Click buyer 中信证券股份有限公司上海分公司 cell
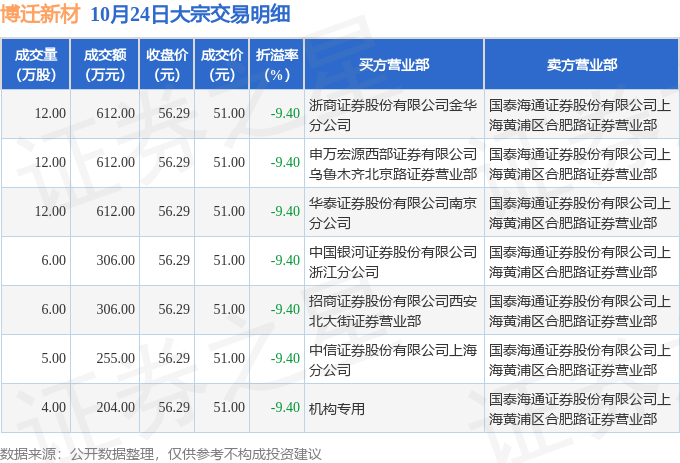The width and height of the screenshot is (680, 463). [x=394, y=359]
